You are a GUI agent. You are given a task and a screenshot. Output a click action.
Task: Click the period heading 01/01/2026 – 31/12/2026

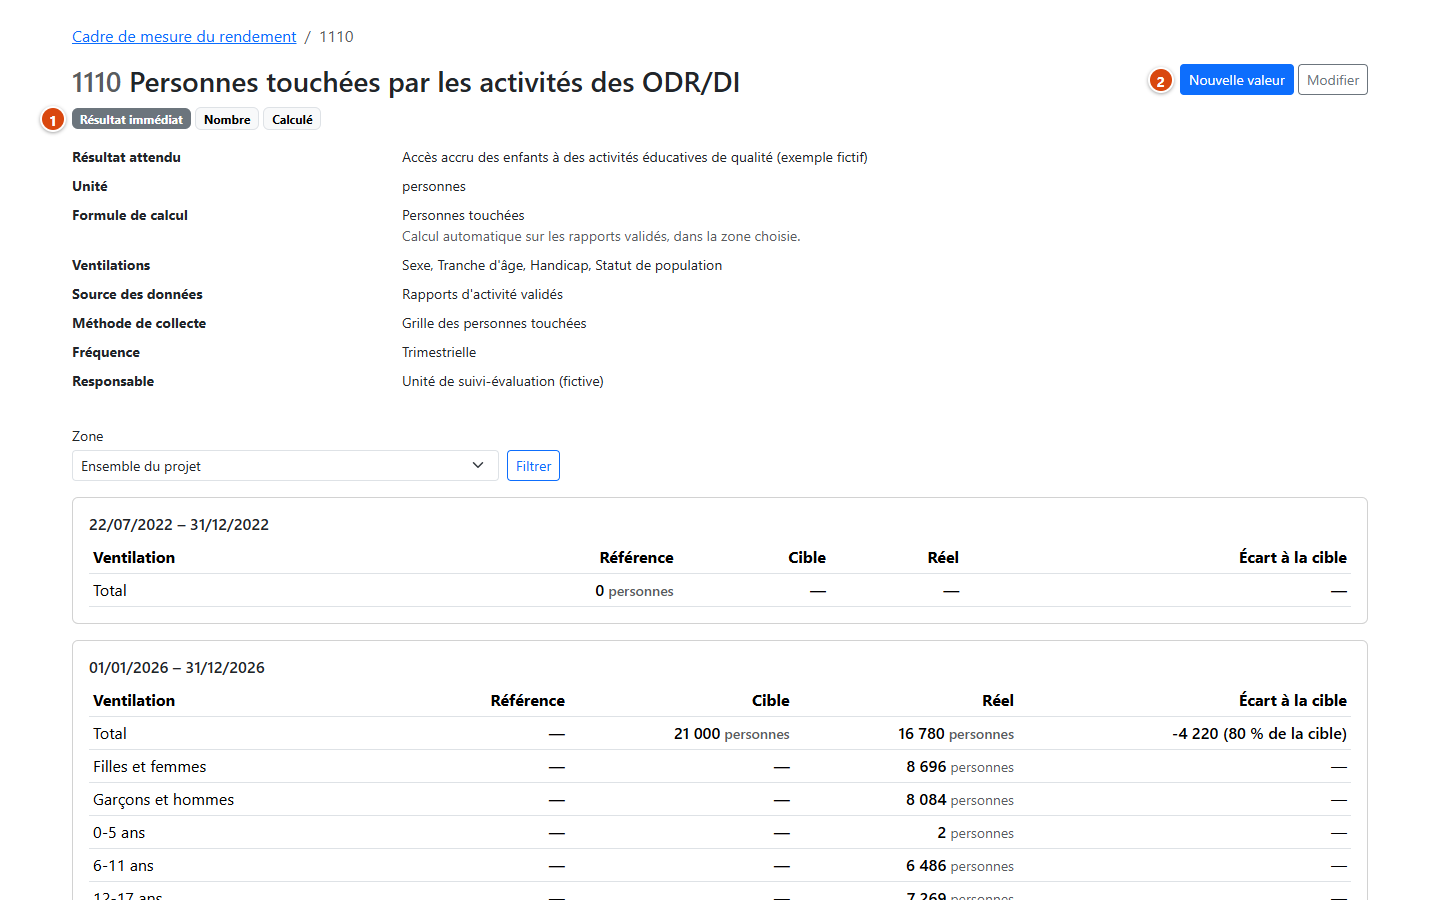point(177,668)
